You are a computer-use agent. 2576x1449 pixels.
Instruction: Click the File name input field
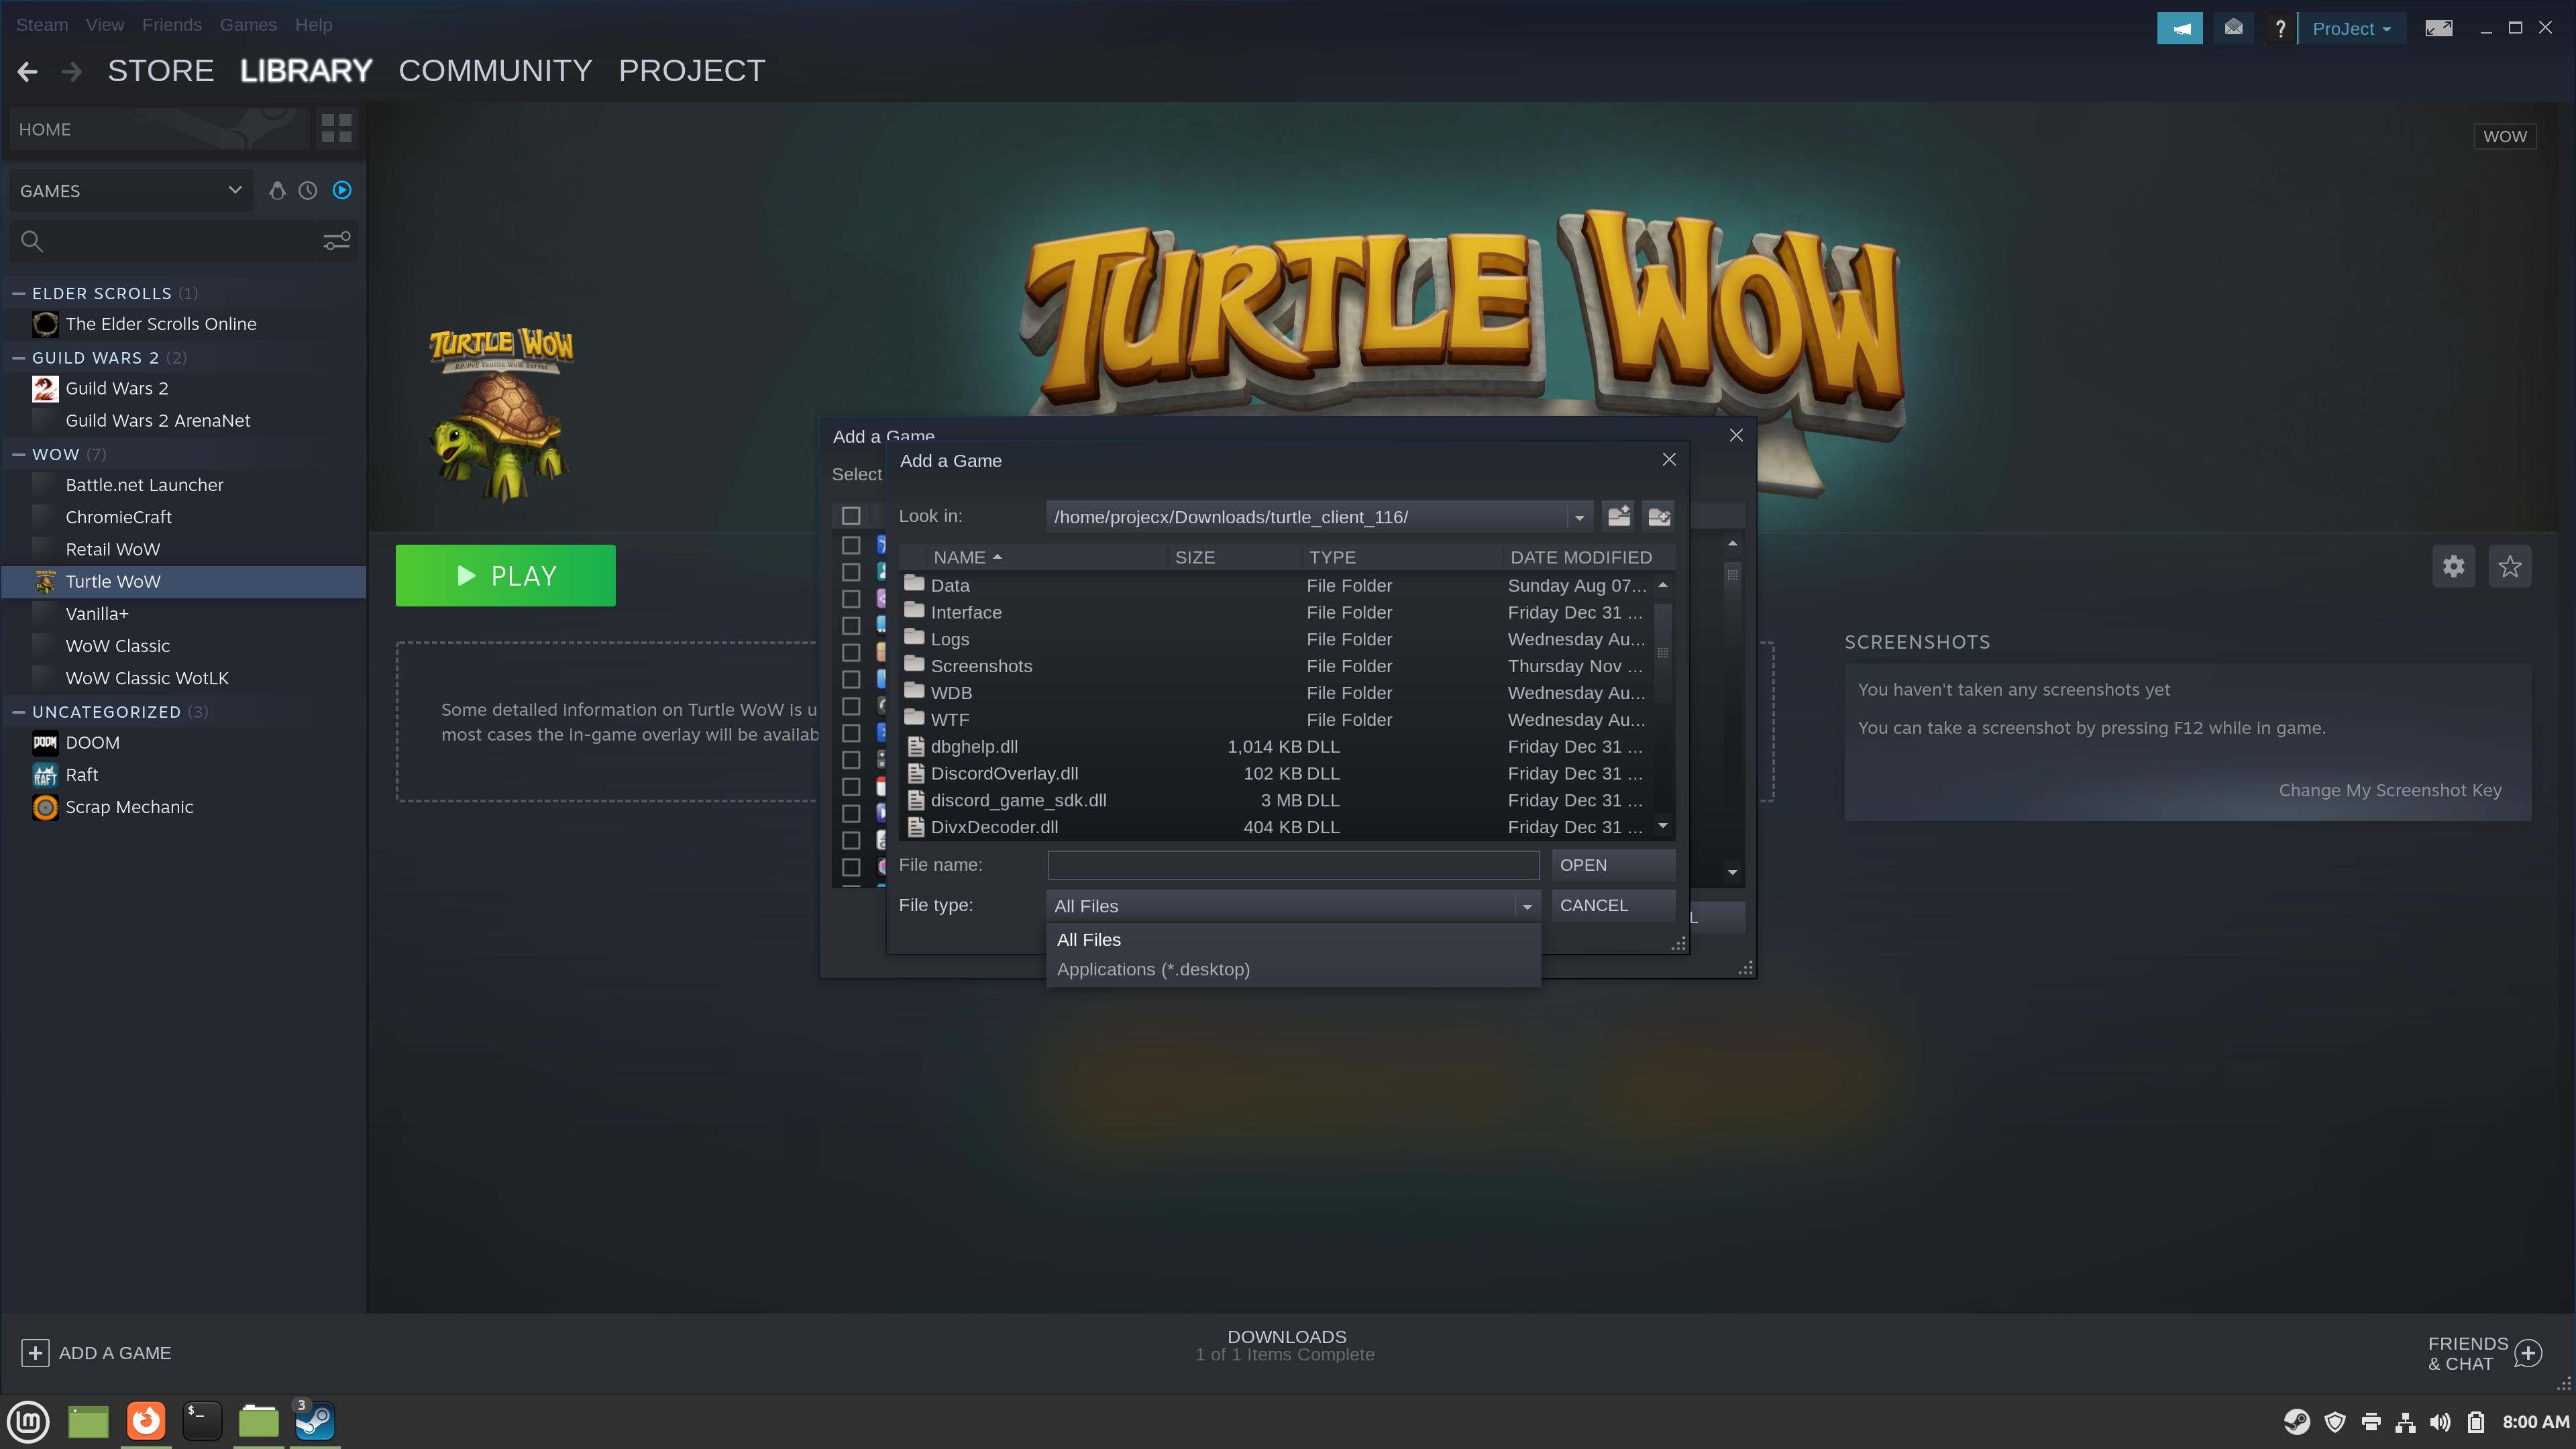pos(1293,865)
